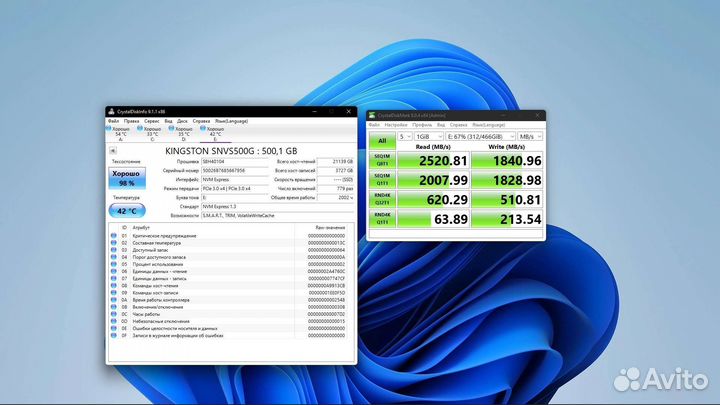Image resolution: width=720 pixels, height=405 pixels.
Task: Click status orb for attribute 02
Action: tap(114, 243)
